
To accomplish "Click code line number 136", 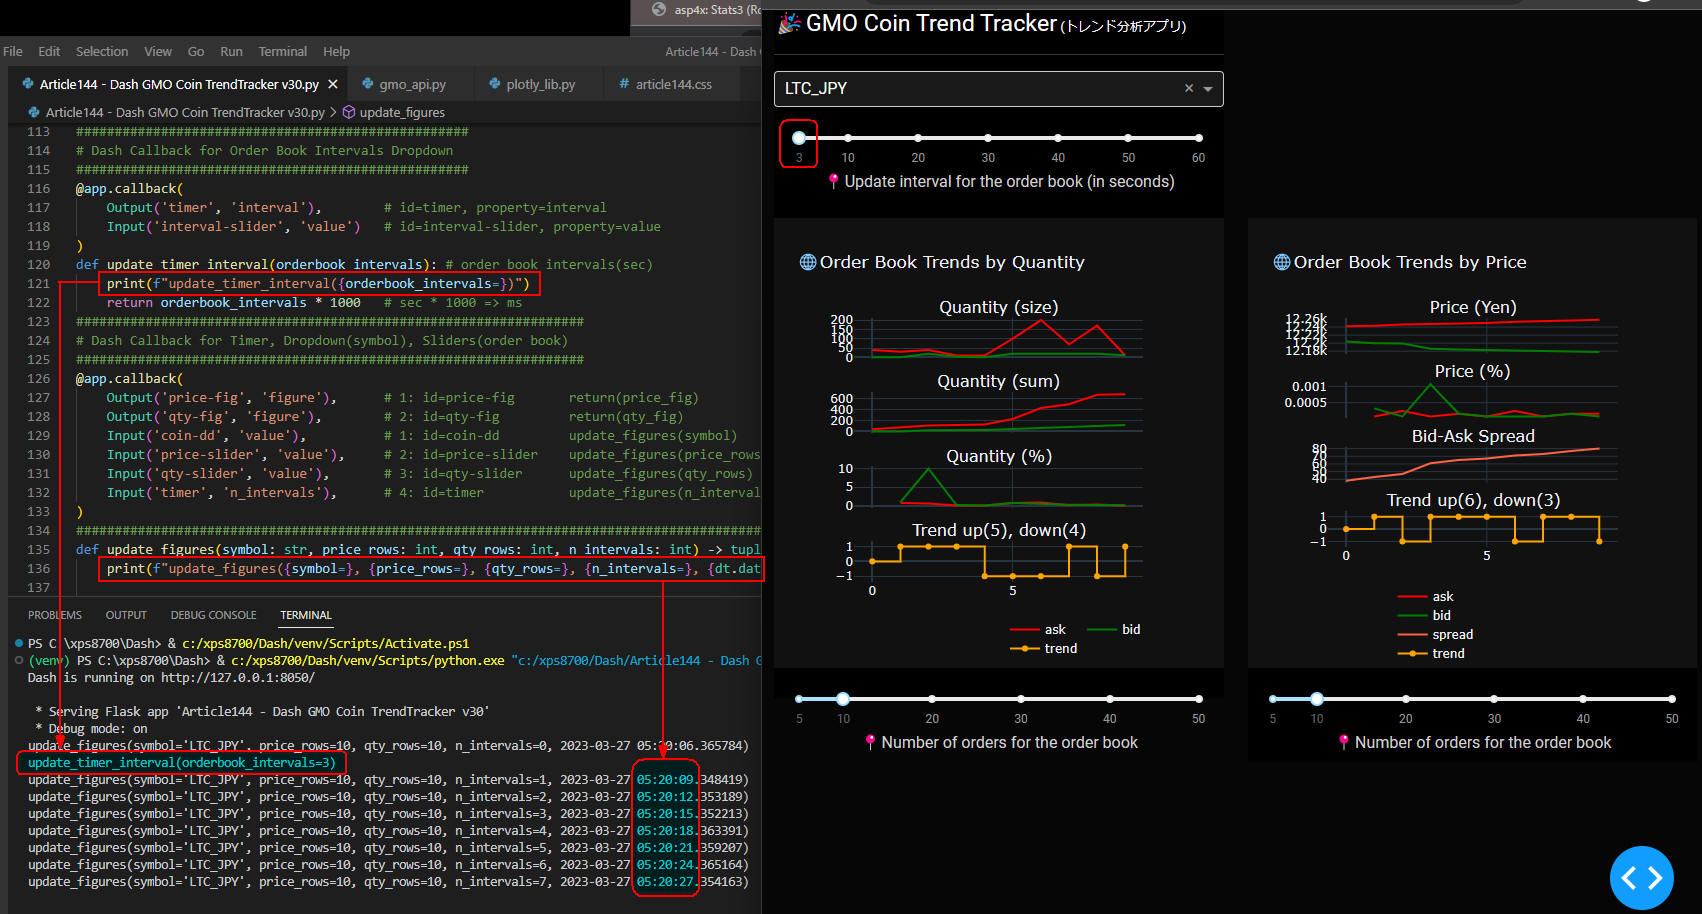I will [38, 569].
